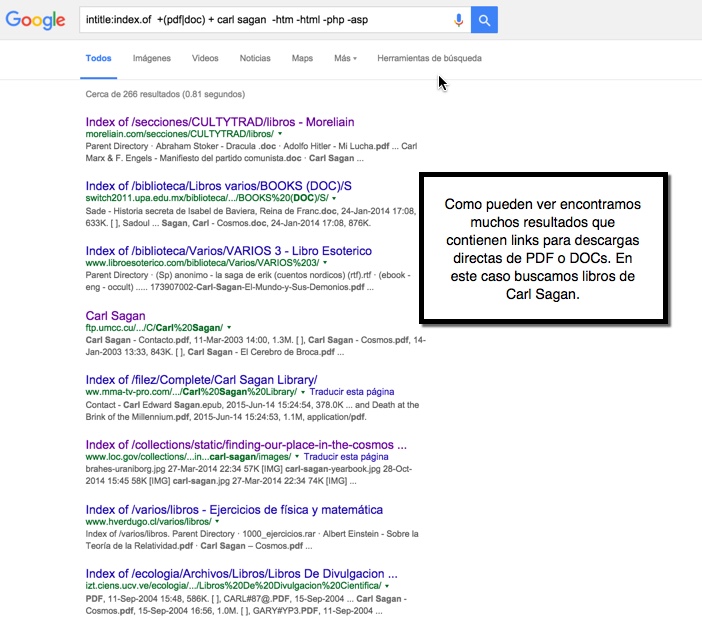Open the Noticias tab

point(255,59)
